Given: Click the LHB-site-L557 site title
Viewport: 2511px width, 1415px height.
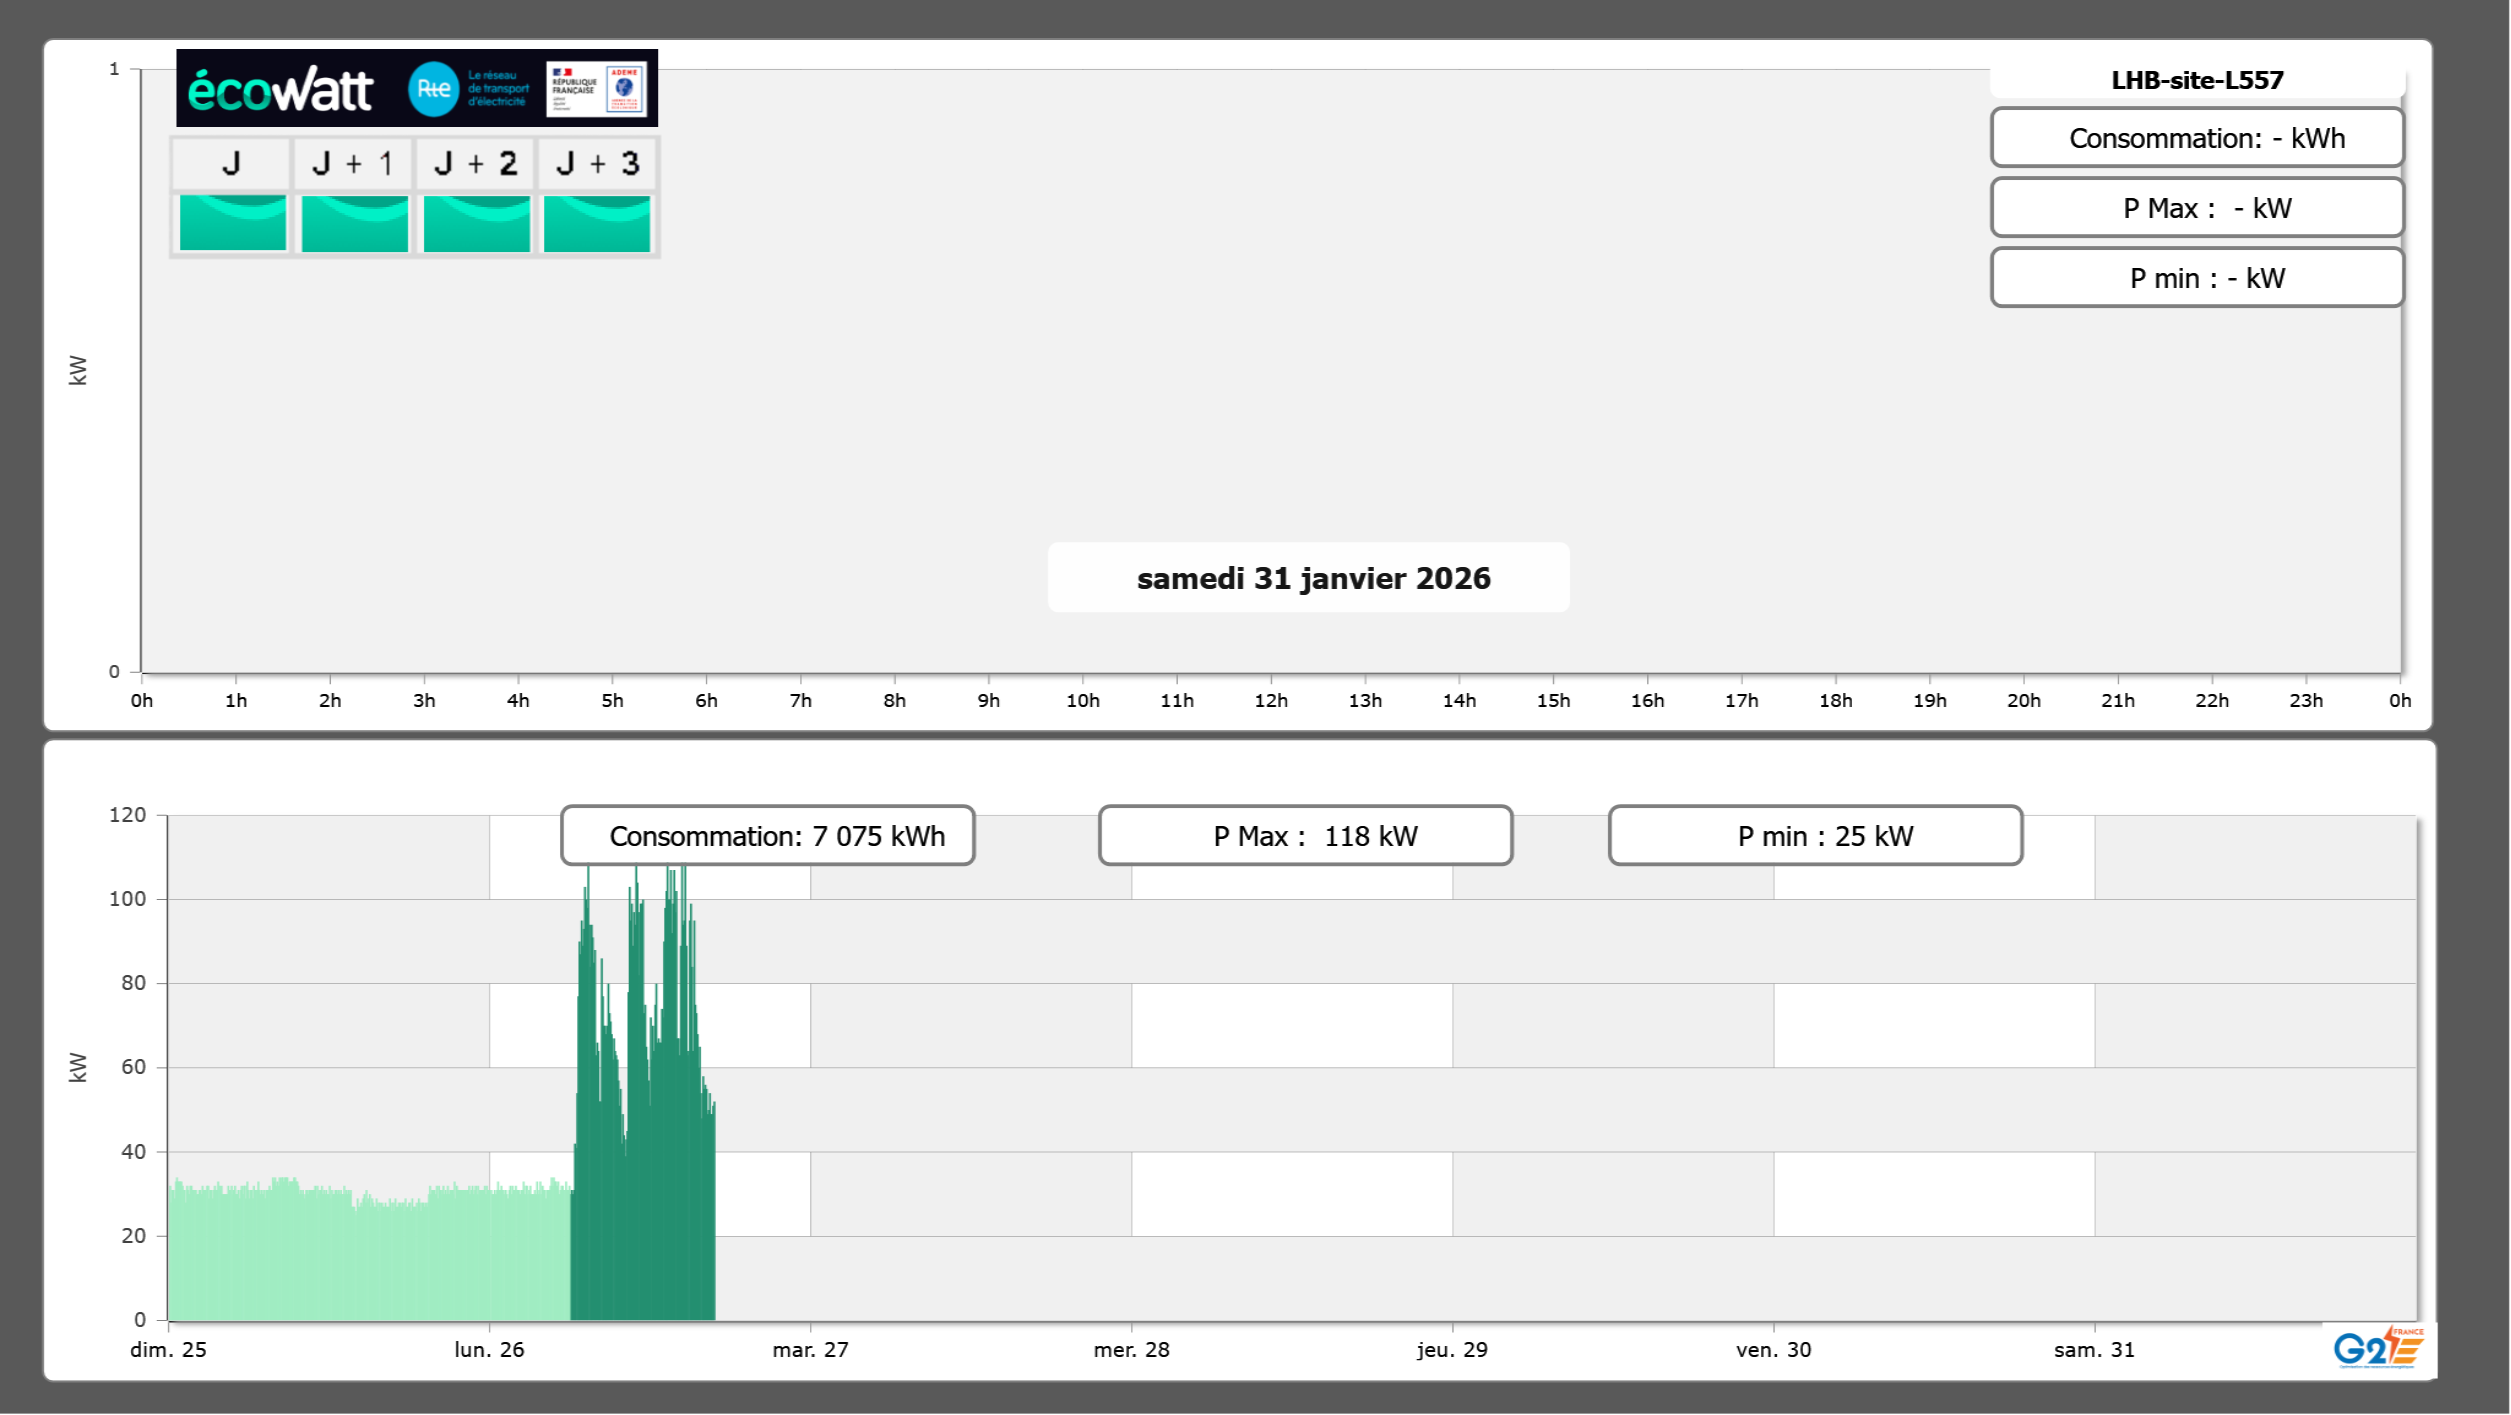Looking at the screenshot, I should [x=2196, y=80].
